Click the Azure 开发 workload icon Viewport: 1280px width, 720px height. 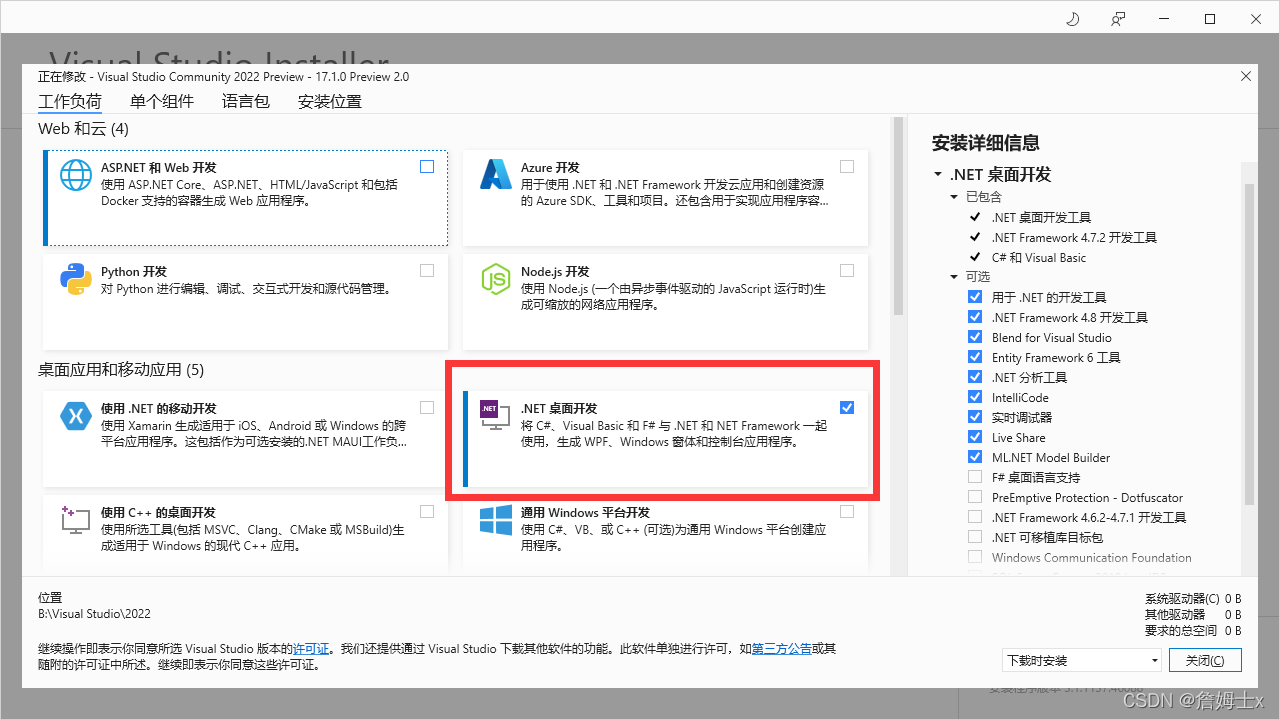495,173
